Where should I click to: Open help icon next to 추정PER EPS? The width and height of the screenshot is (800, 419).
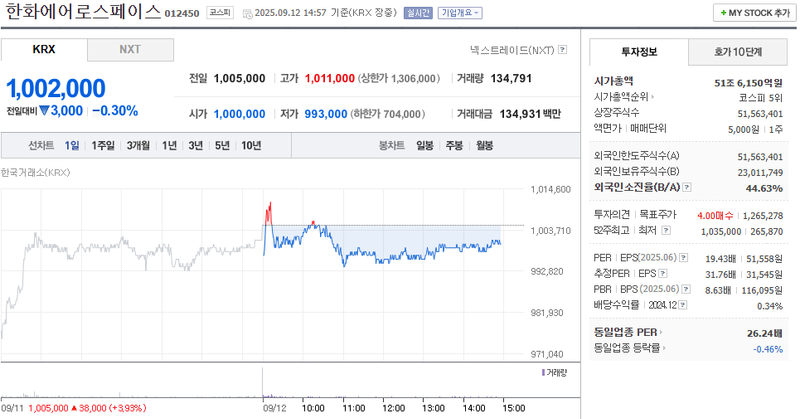coord(663,274)
